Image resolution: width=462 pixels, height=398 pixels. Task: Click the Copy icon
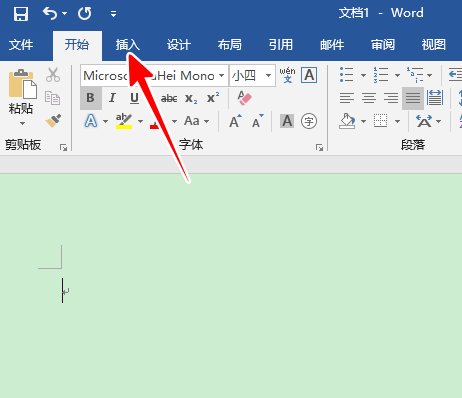coord(53,98)
